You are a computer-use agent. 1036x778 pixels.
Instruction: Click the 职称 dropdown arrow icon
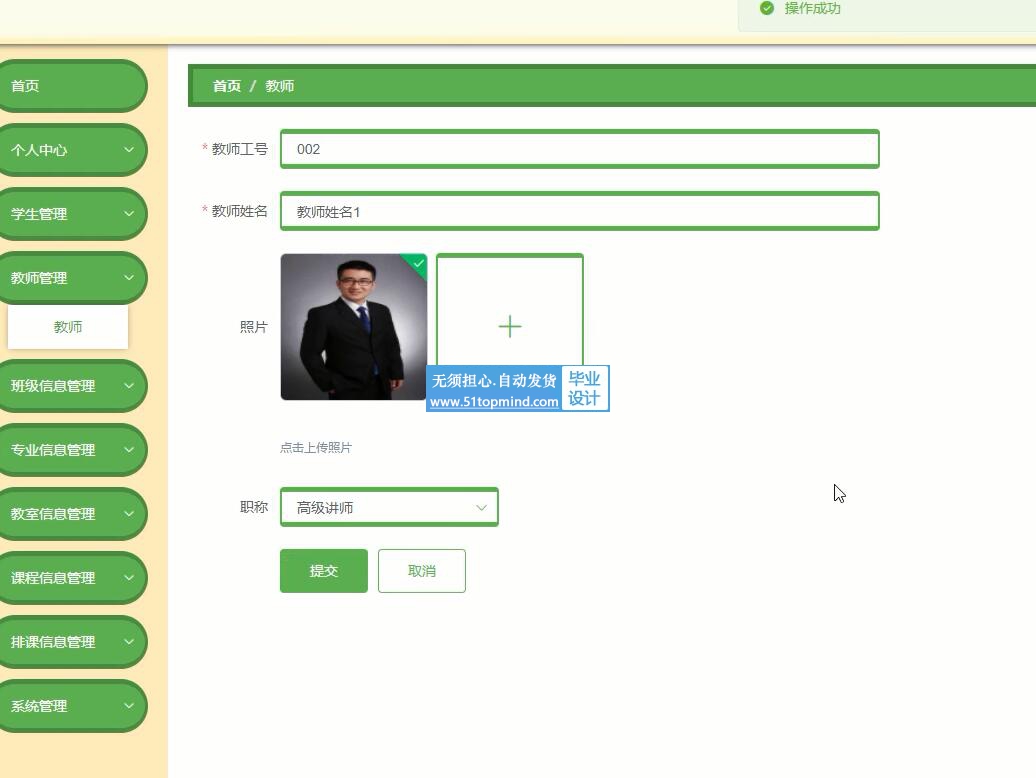click(x=481, y=507)
